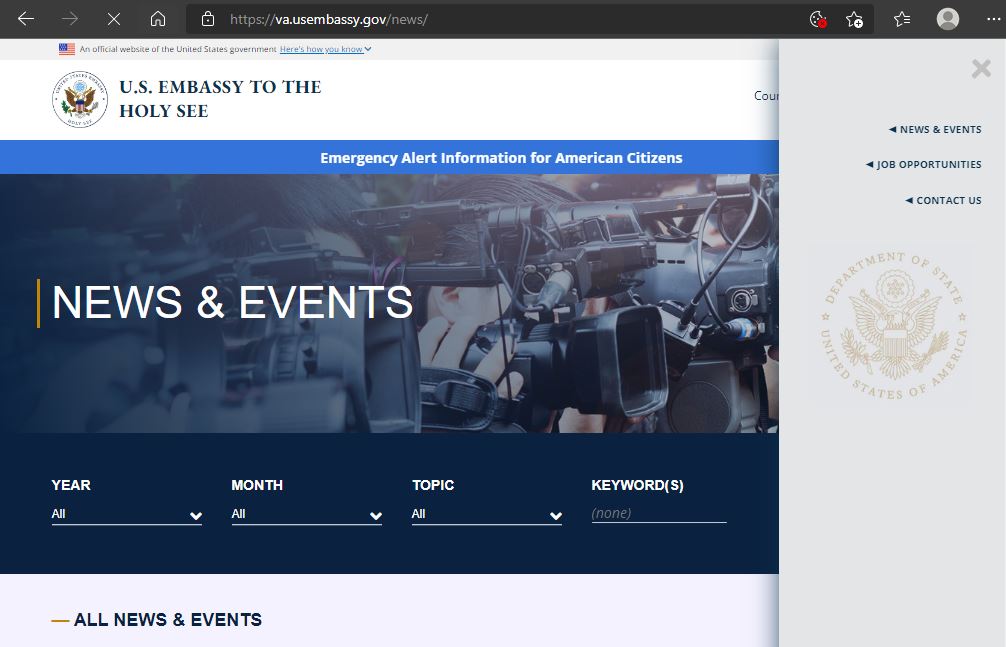The height and width of the screenshot is (647, 1006).
Task: Add this page to favorites
Action: [854, 19]
